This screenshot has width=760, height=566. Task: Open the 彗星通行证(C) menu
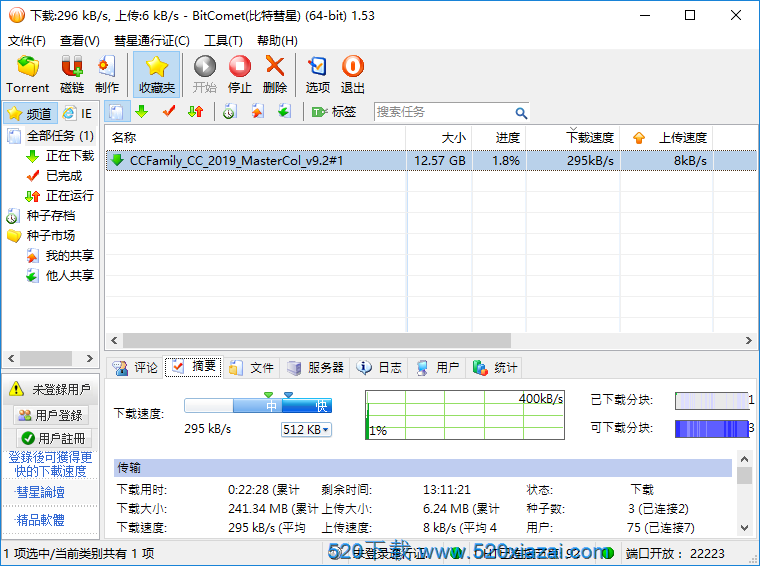click(152, 41)
